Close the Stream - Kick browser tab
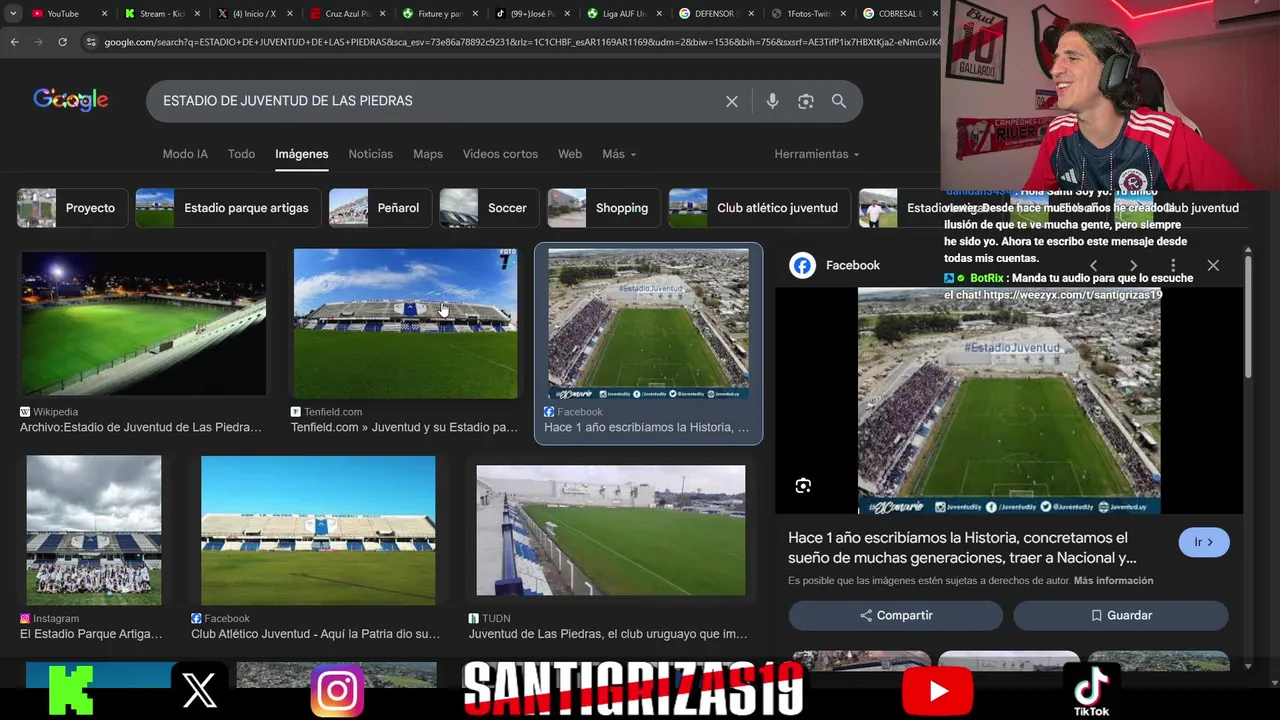The height and width of the screenshot is (720, 1280). [198, 14]
